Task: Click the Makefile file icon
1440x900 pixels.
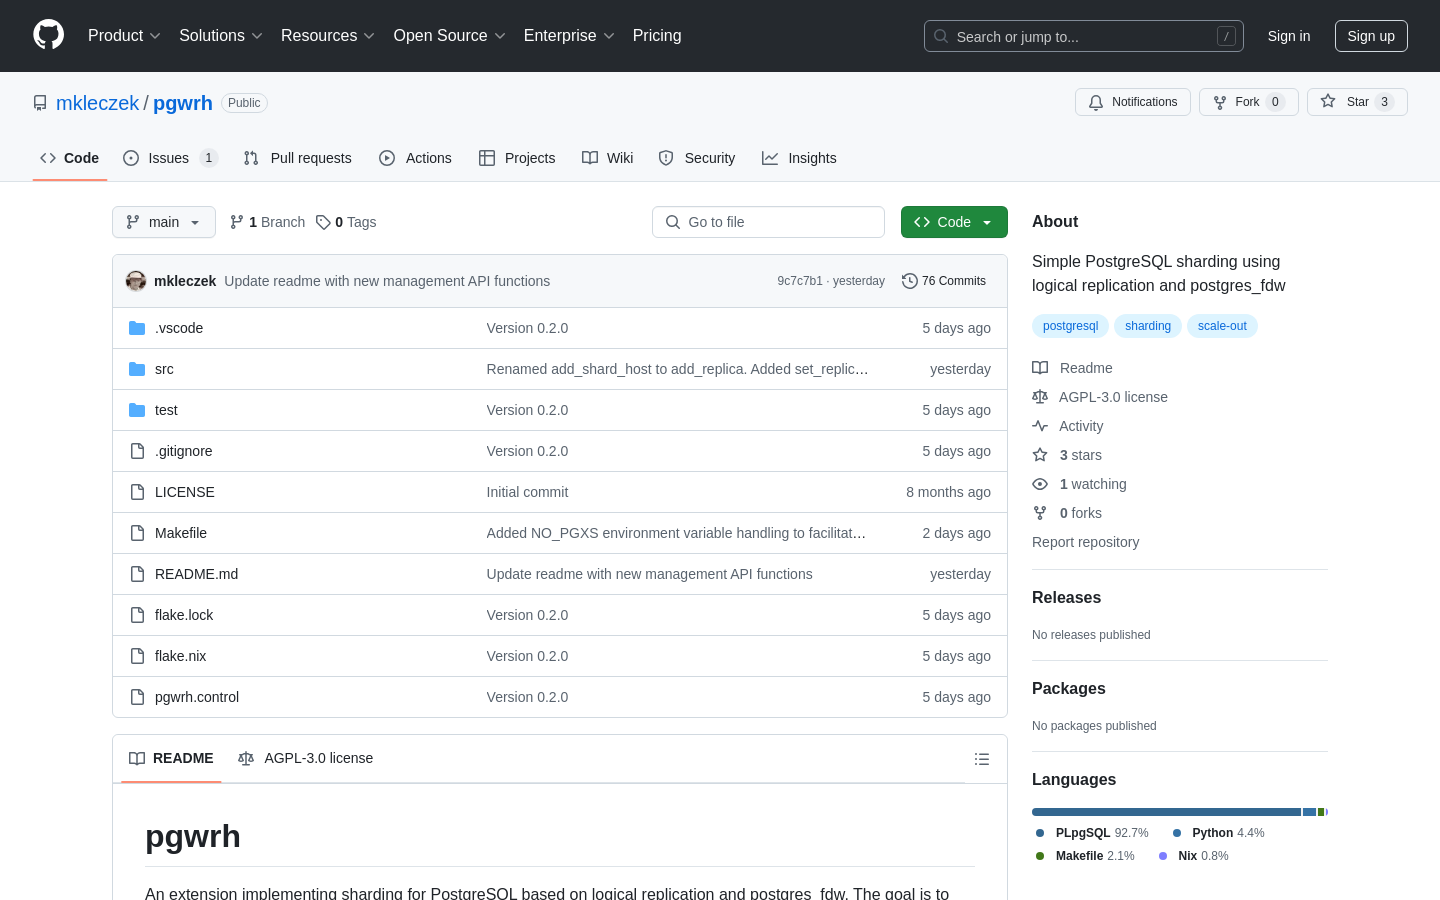Action: click(137, 533)
